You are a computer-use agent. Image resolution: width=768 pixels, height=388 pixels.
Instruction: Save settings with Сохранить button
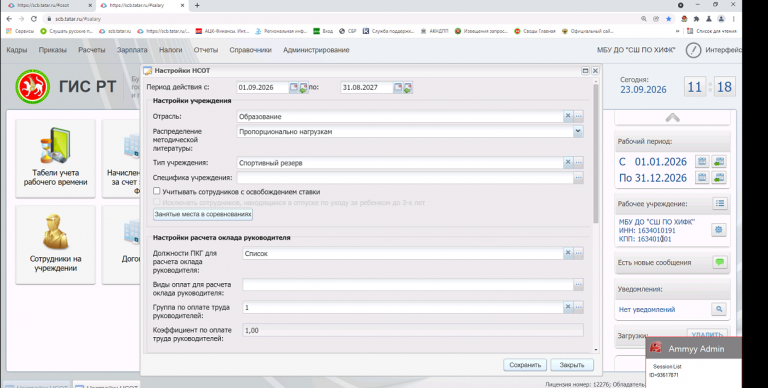pyautogui.click(x=525, y=365)
